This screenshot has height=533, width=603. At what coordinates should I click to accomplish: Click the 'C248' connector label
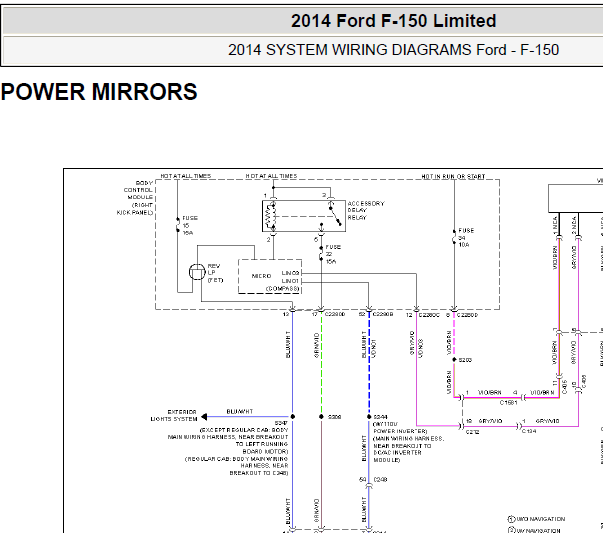click(380, 480)
